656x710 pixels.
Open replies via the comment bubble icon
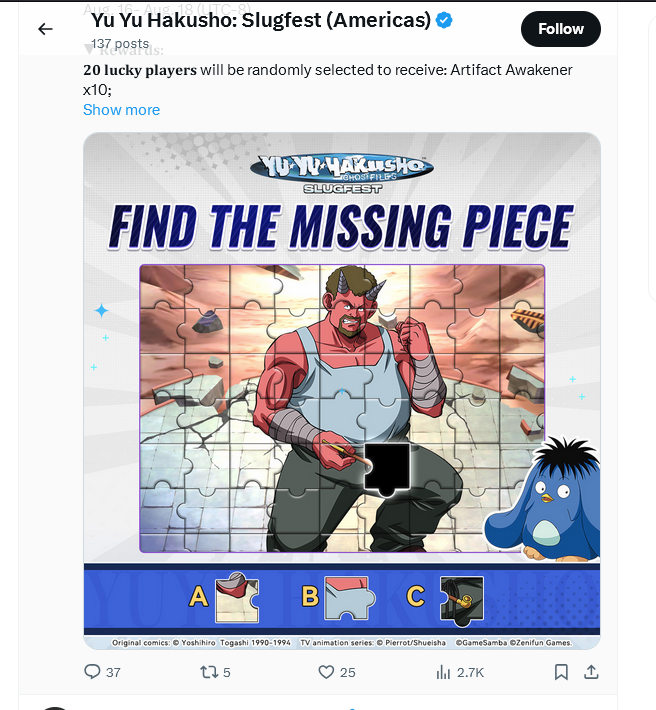[92, 672]
